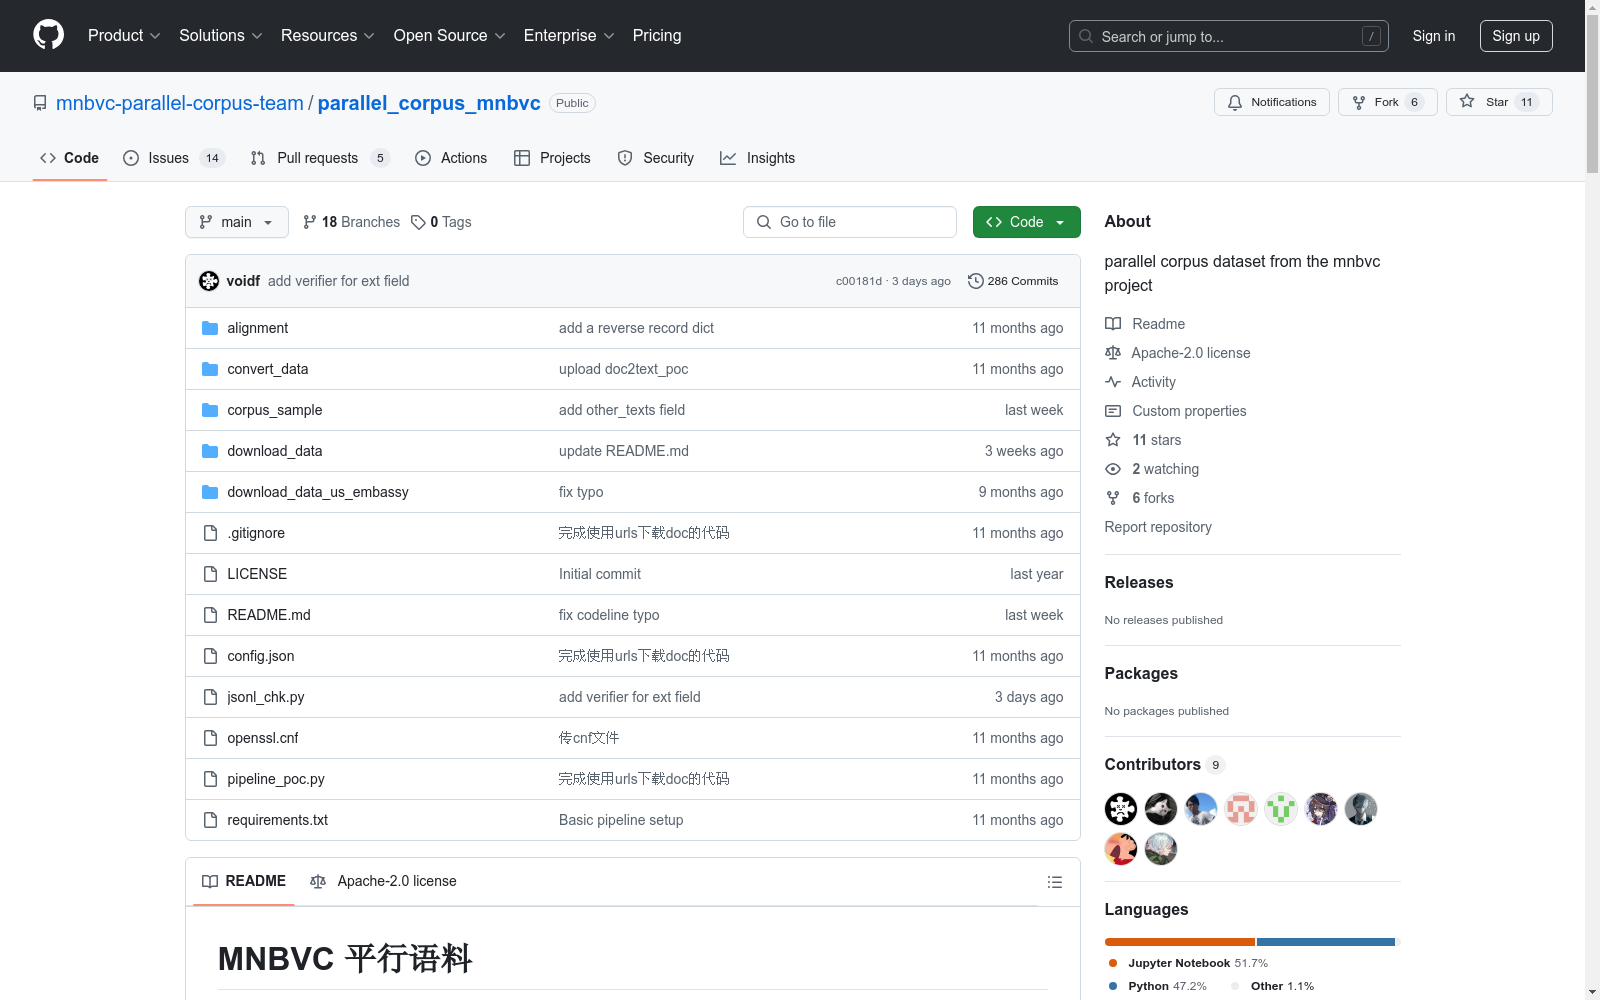Select the corpus_sample folder icon
Viewport: 1600px width, 1000px height.
[x=210, y=410]
